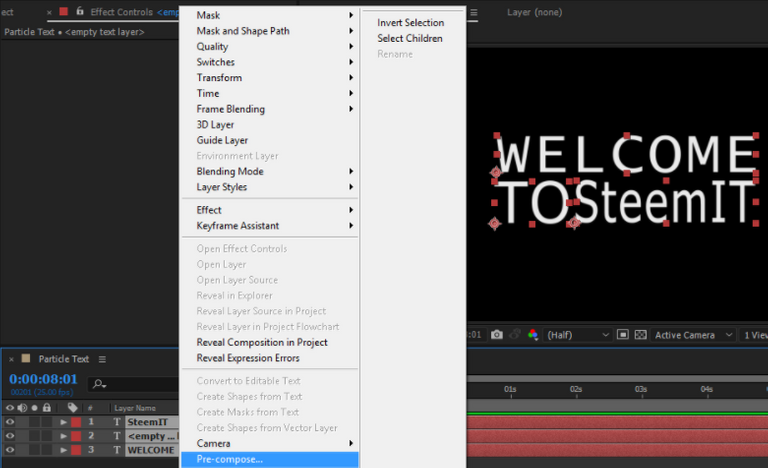Open the Effect menu entry
Screen dimensions: 768x468
pyautogui.click(x=270, y=210)
